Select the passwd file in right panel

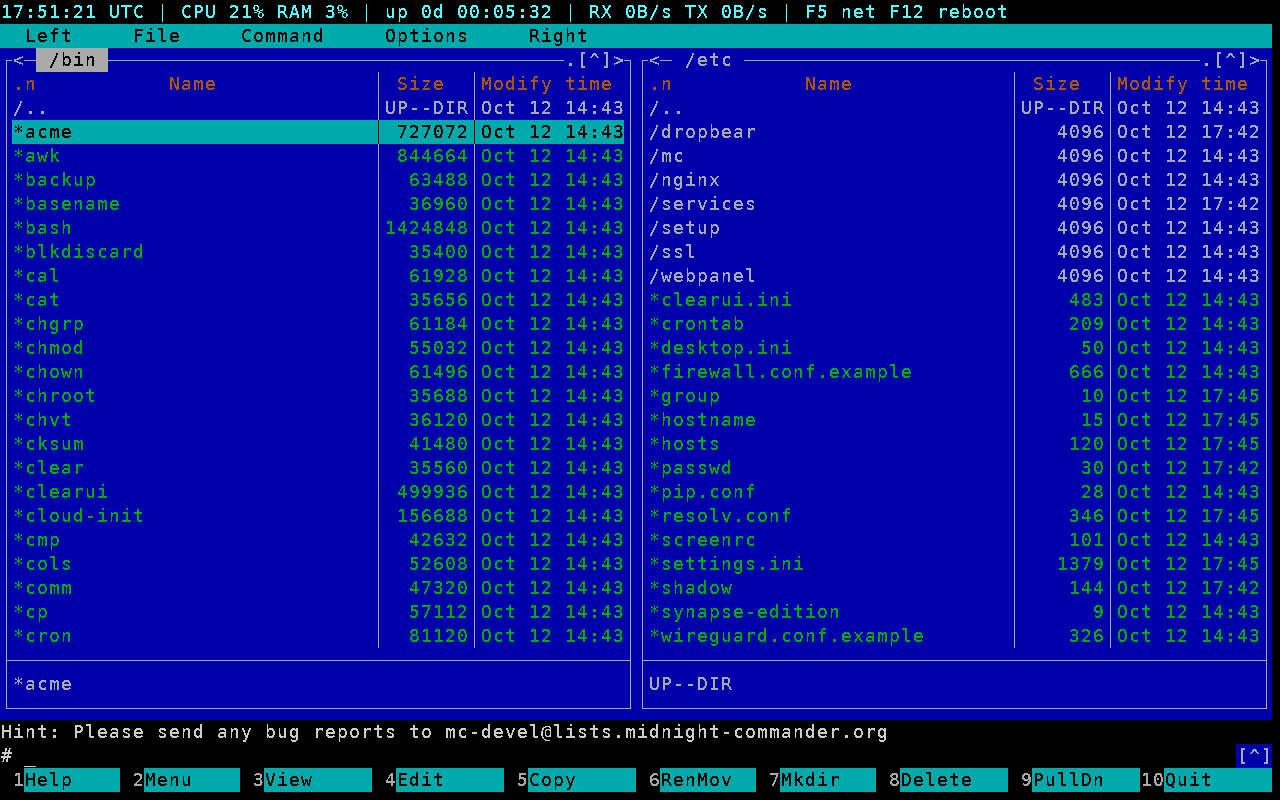[954, 468]
